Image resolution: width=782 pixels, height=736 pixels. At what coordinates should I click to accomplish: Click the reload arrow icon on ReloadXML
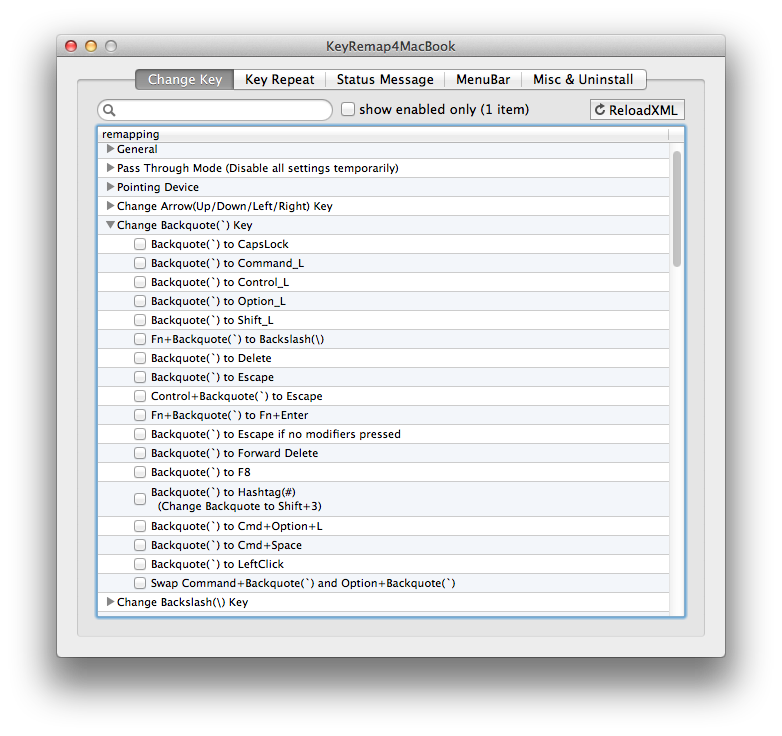[600, 109]
